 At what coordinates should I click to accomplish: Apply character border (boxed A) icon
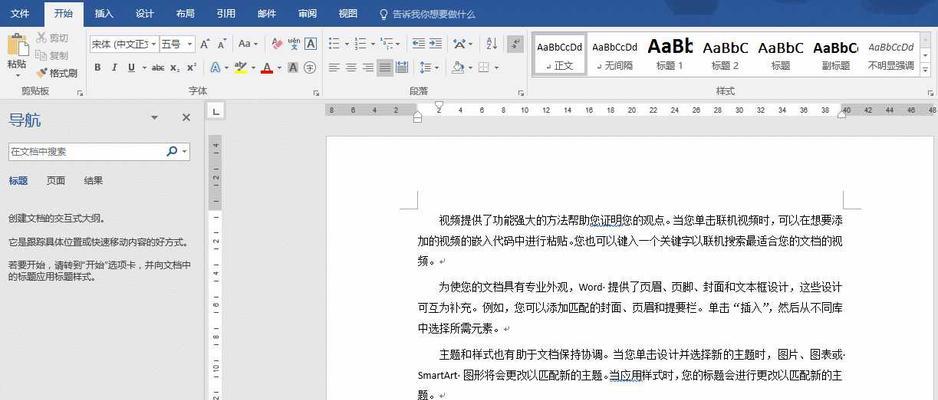[310, 44]
